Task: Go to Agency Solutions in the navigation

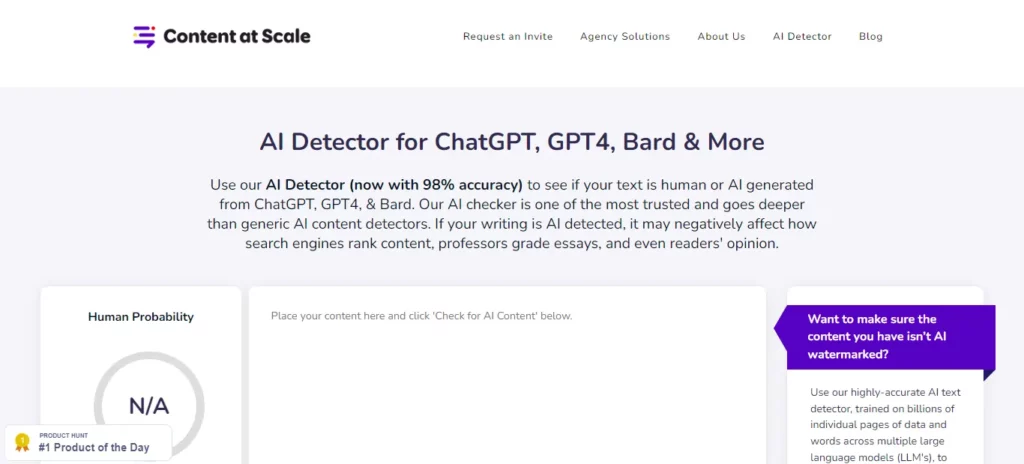Action: click(x=625, y=37)
